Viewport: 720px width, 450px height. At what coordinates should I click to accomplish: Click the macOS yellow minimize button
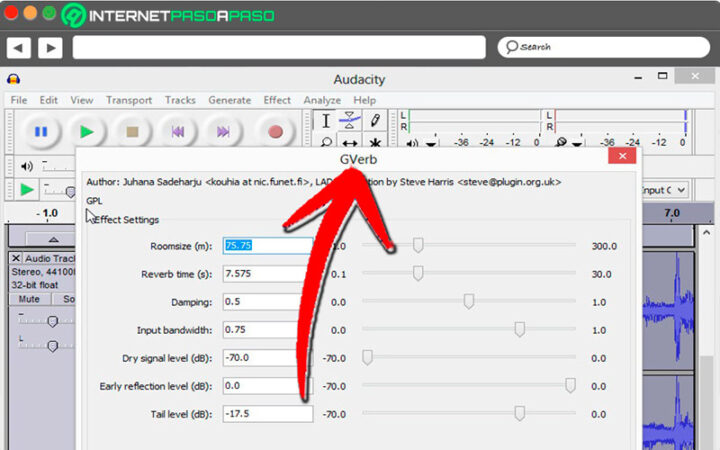30,12
